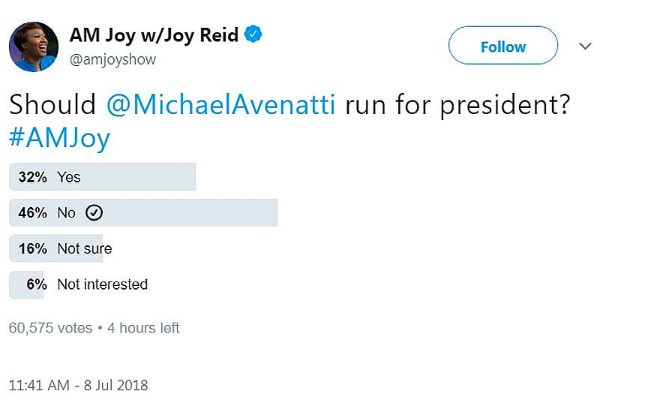Screen dimensions: 654x403
Task: Select the 46% No poll option
Action: (x=143, y=213)
